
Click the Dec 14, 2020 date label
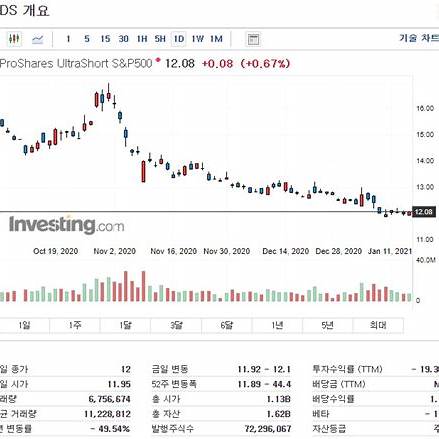coord(286,251)
